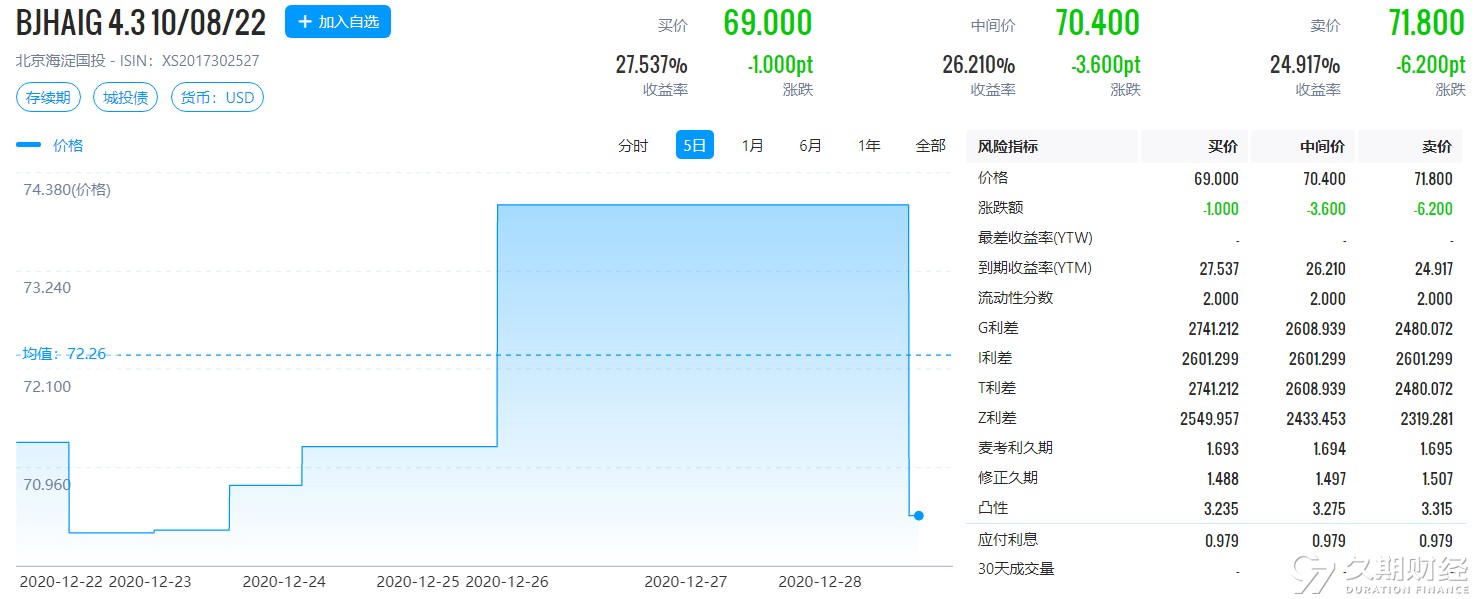1474x599 pixels.
Task: Click the 72.100 axis label
Action: [x=47, y=386]
